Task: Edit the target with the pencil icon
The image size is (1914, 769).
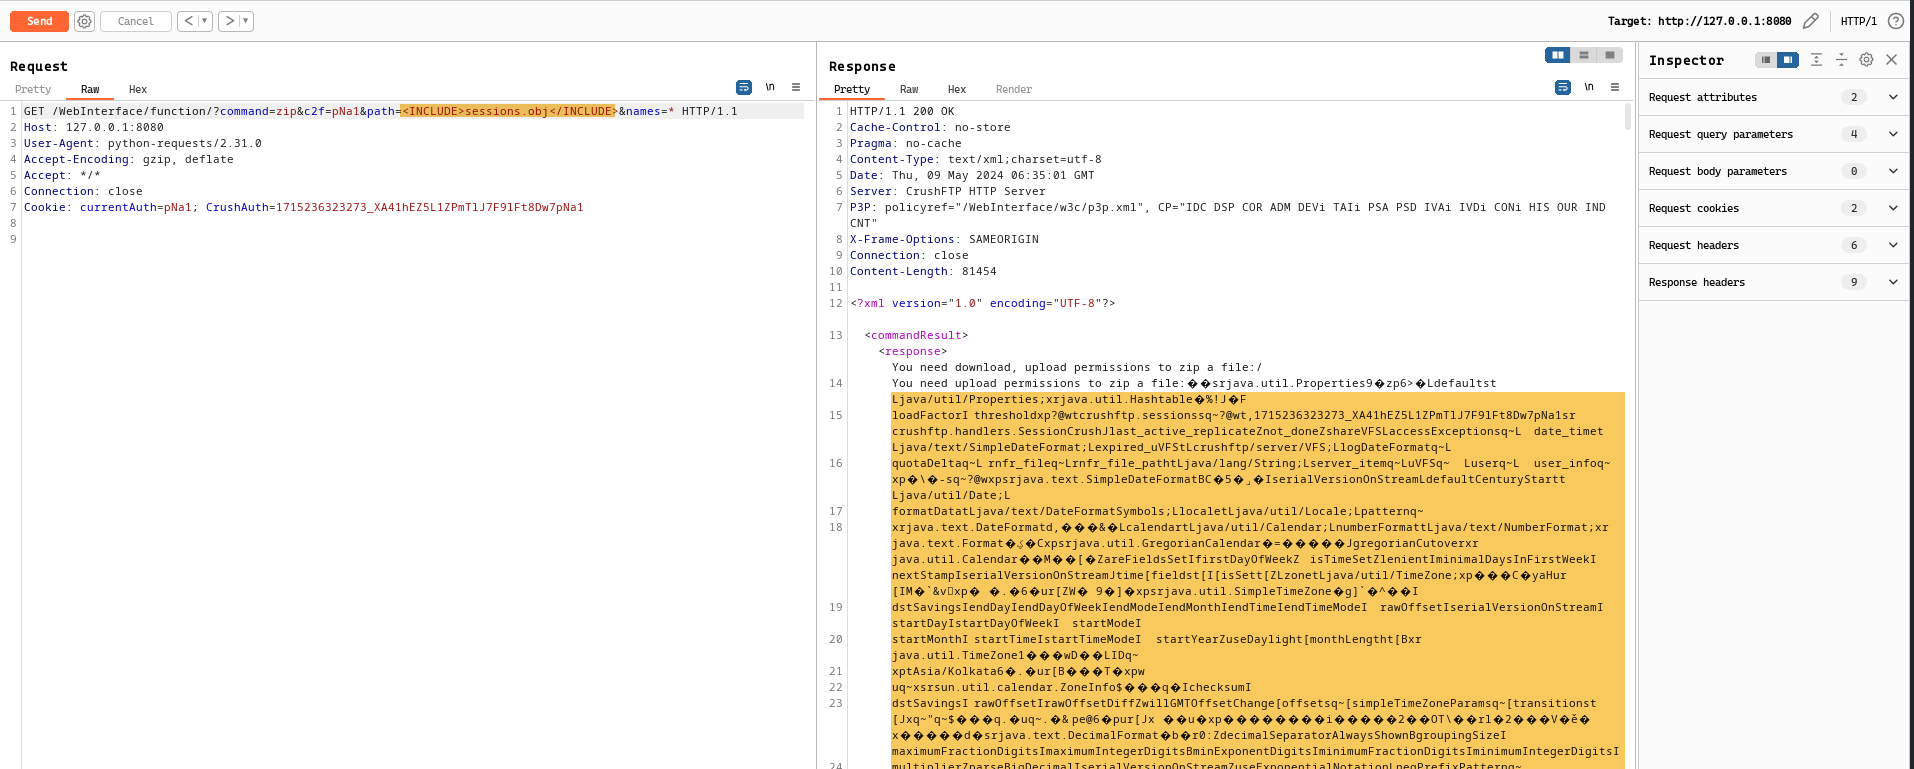Action: [x=1811, y=21]
